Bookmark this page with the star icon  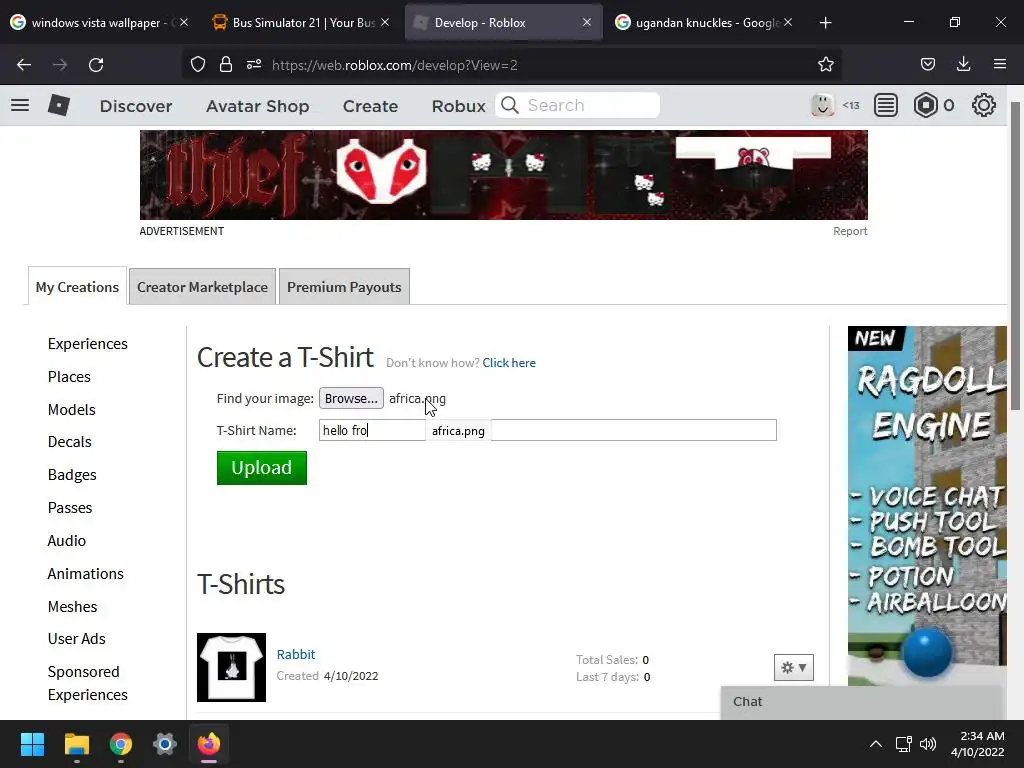[825, 65]
